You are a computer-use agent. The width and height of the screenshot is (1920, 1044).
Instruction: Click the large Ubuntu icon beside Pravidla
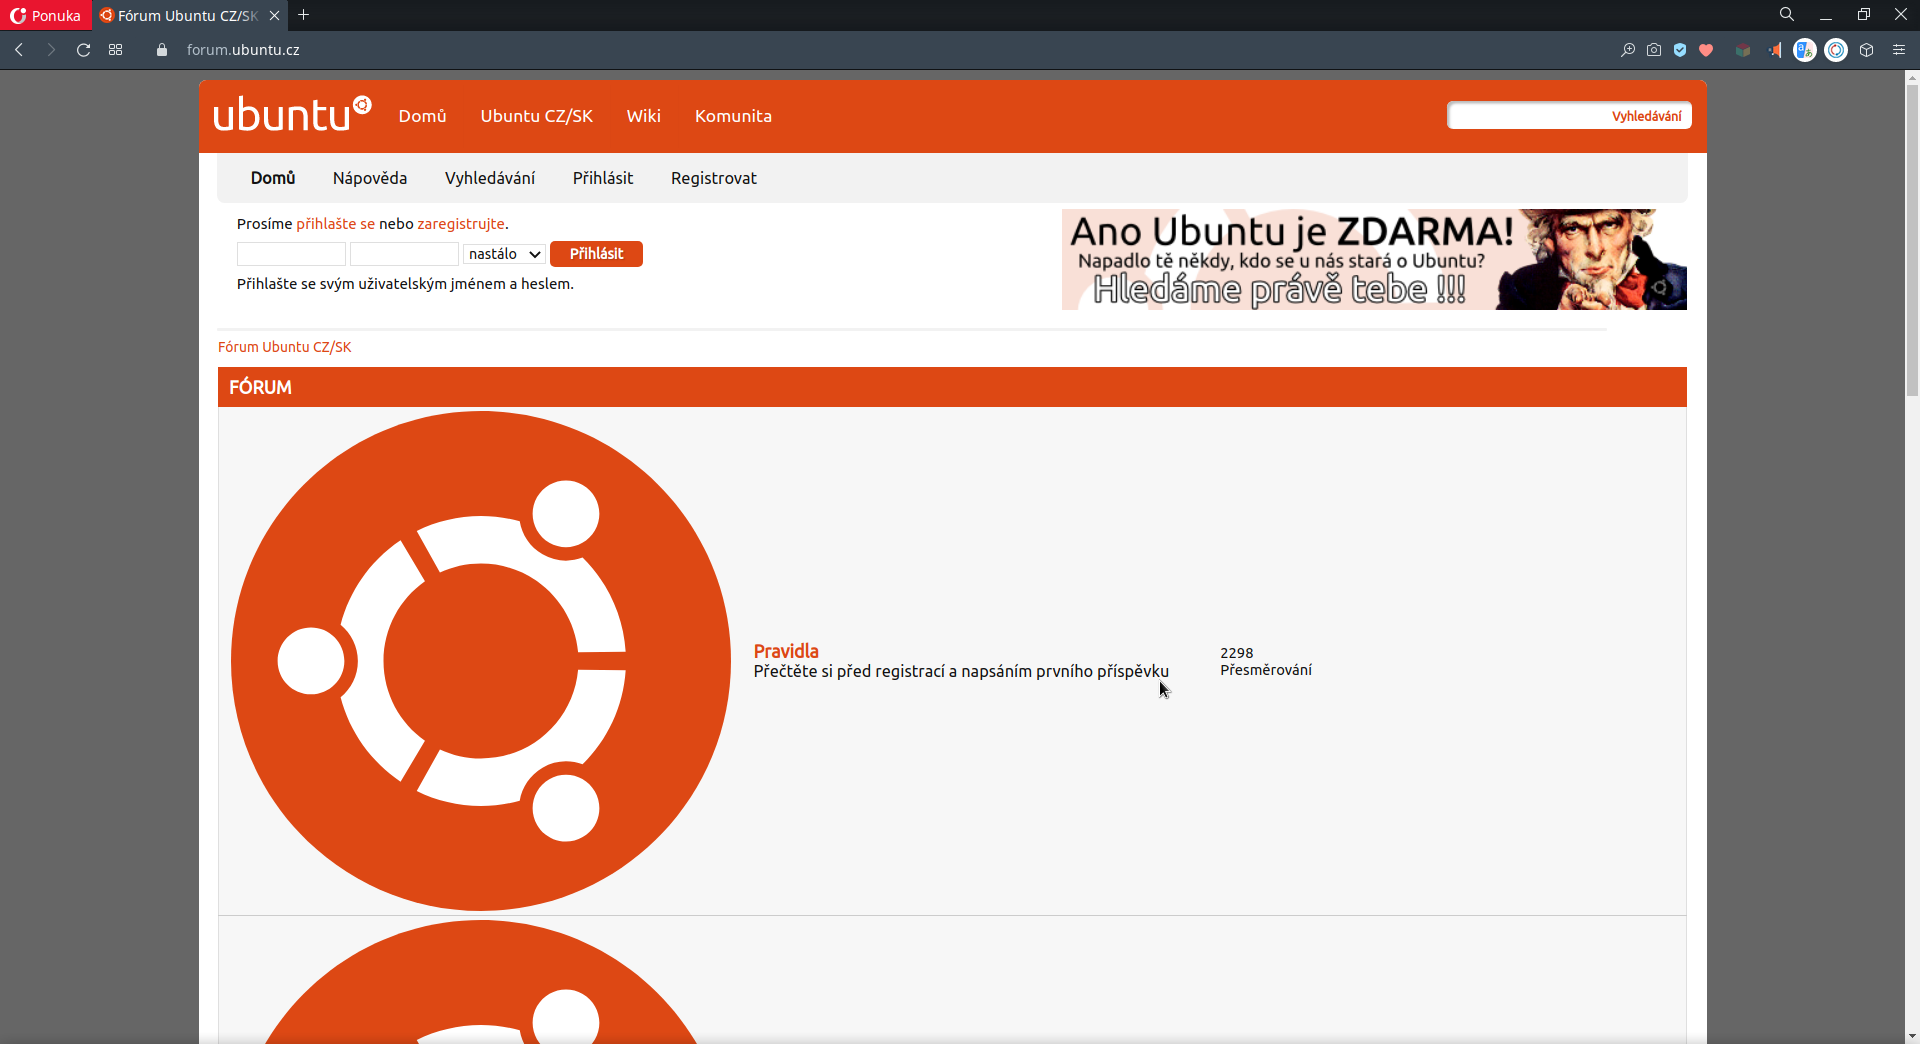(481, 661)
